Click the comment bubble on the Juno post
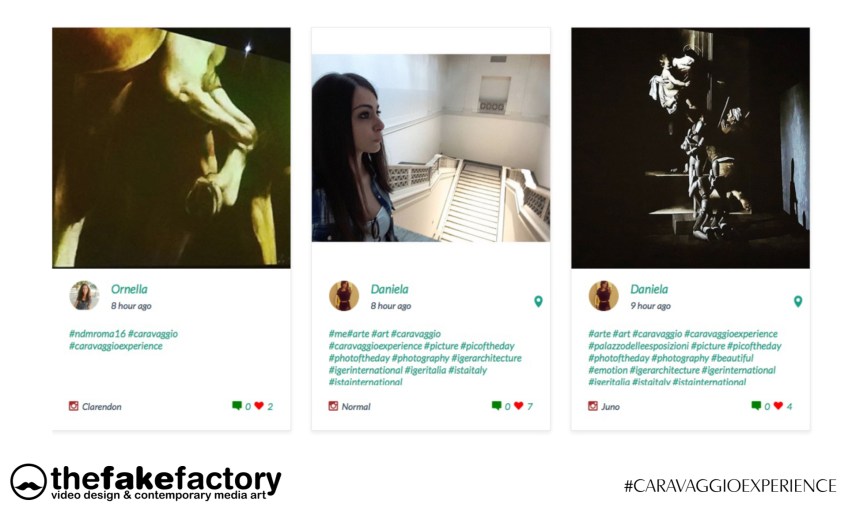848x507 pixels. pos(756,405)
